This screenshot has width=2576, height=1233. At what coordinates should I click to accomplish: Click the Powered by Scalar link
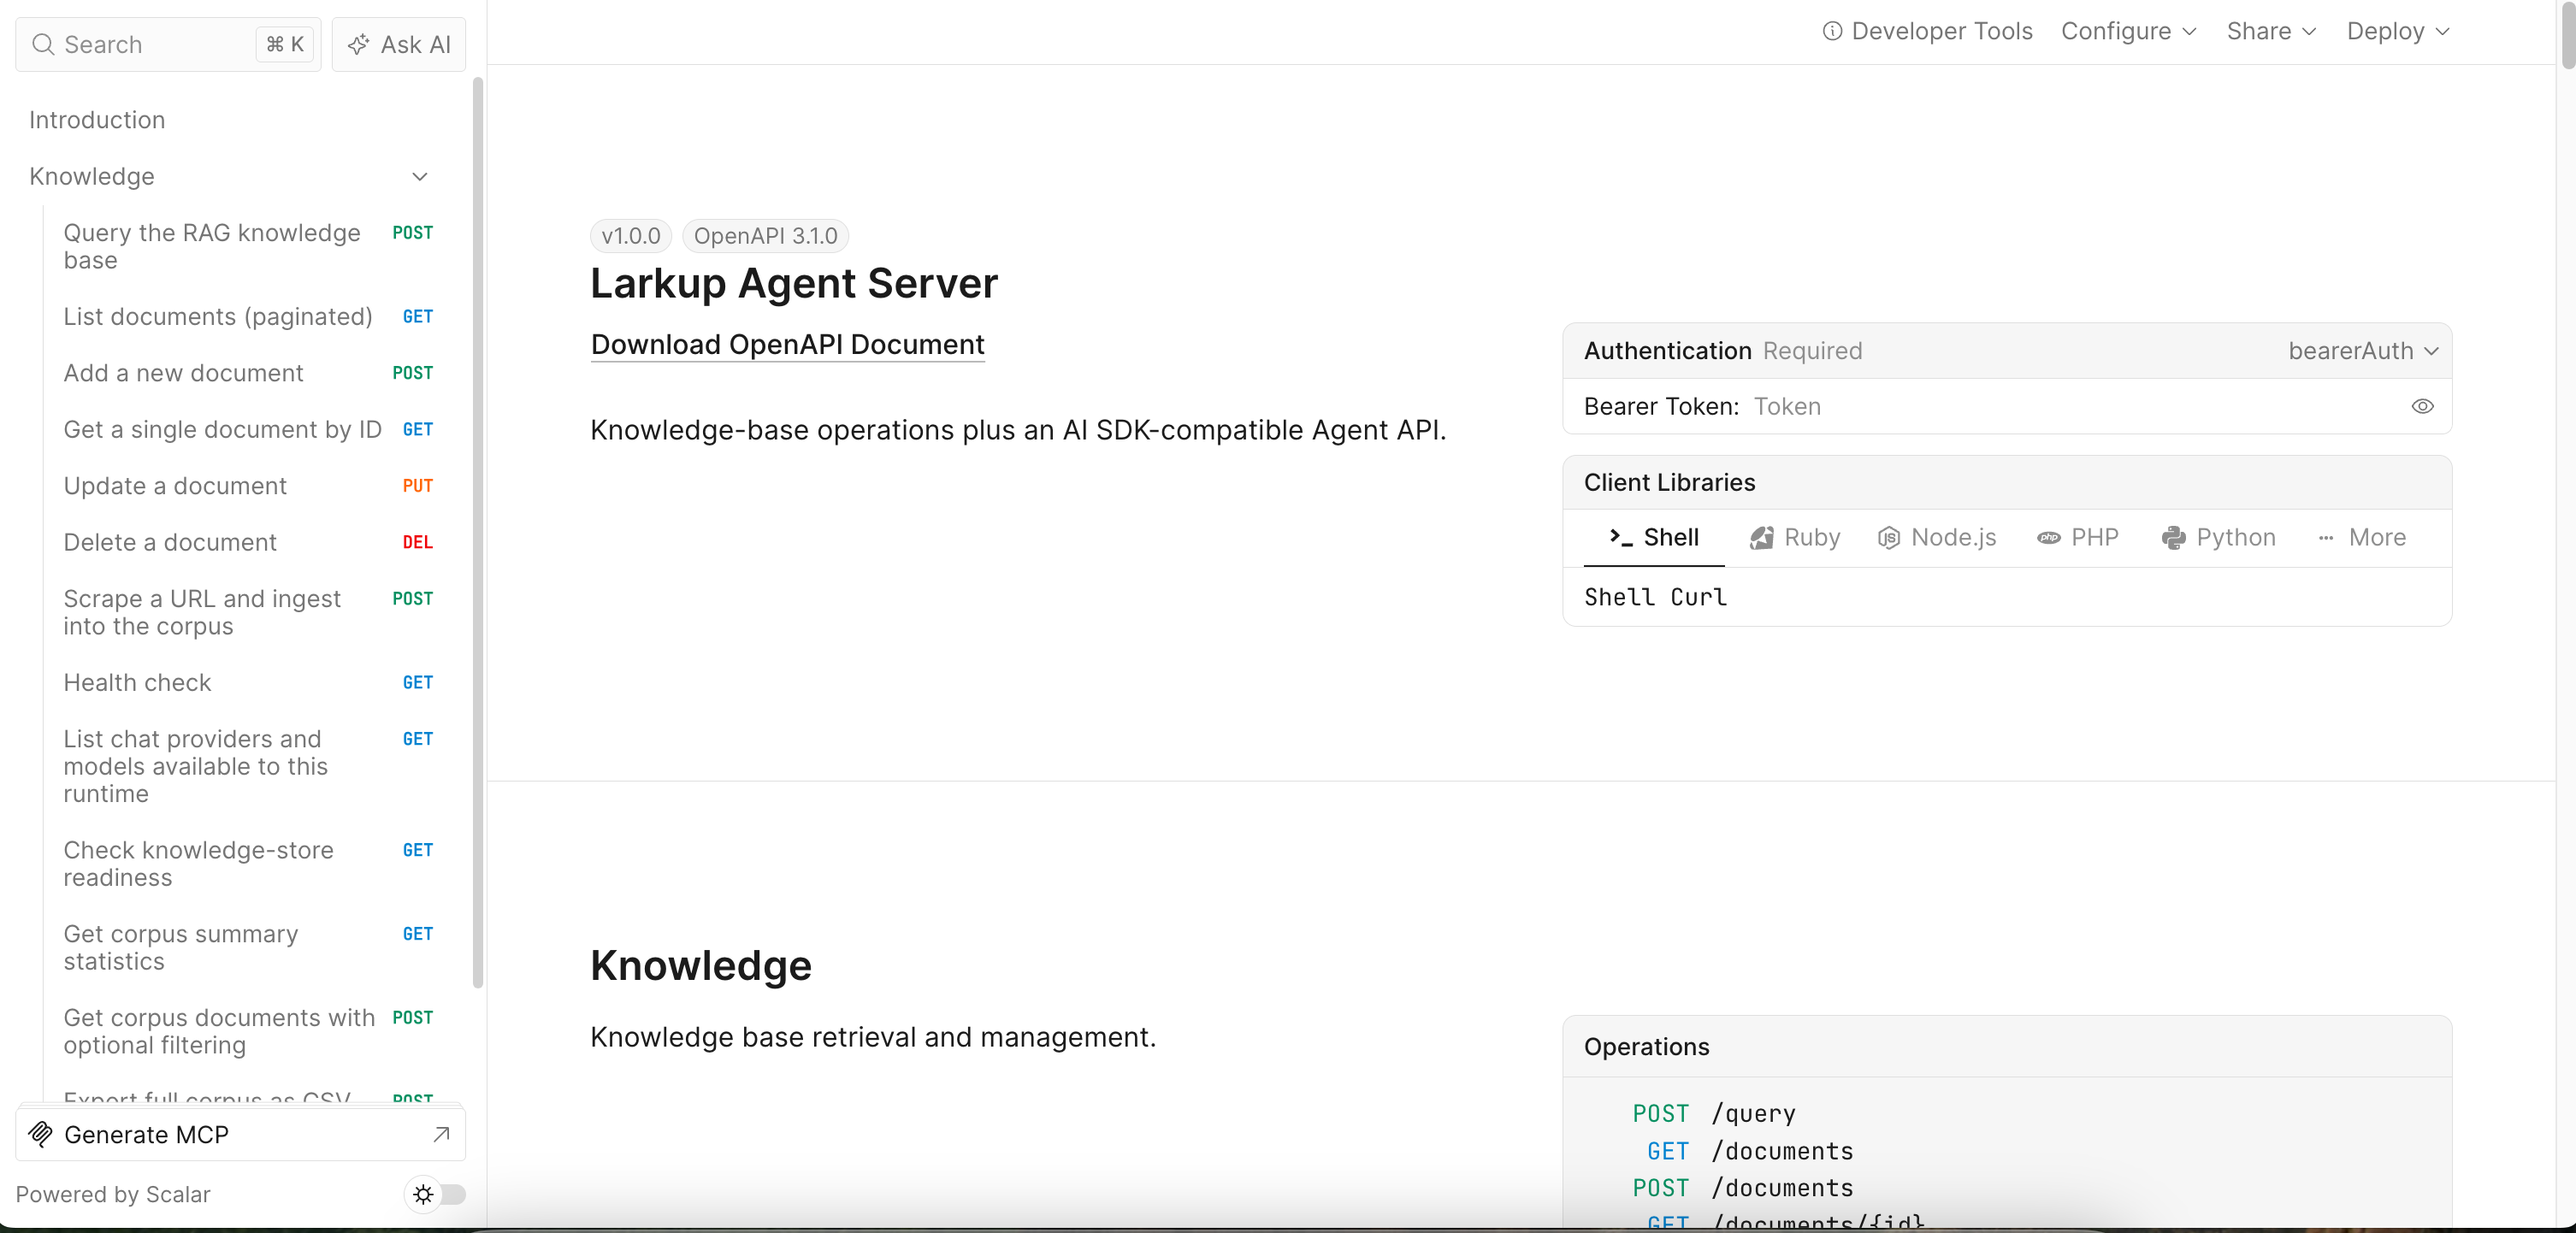click(x=113, y=1194)
